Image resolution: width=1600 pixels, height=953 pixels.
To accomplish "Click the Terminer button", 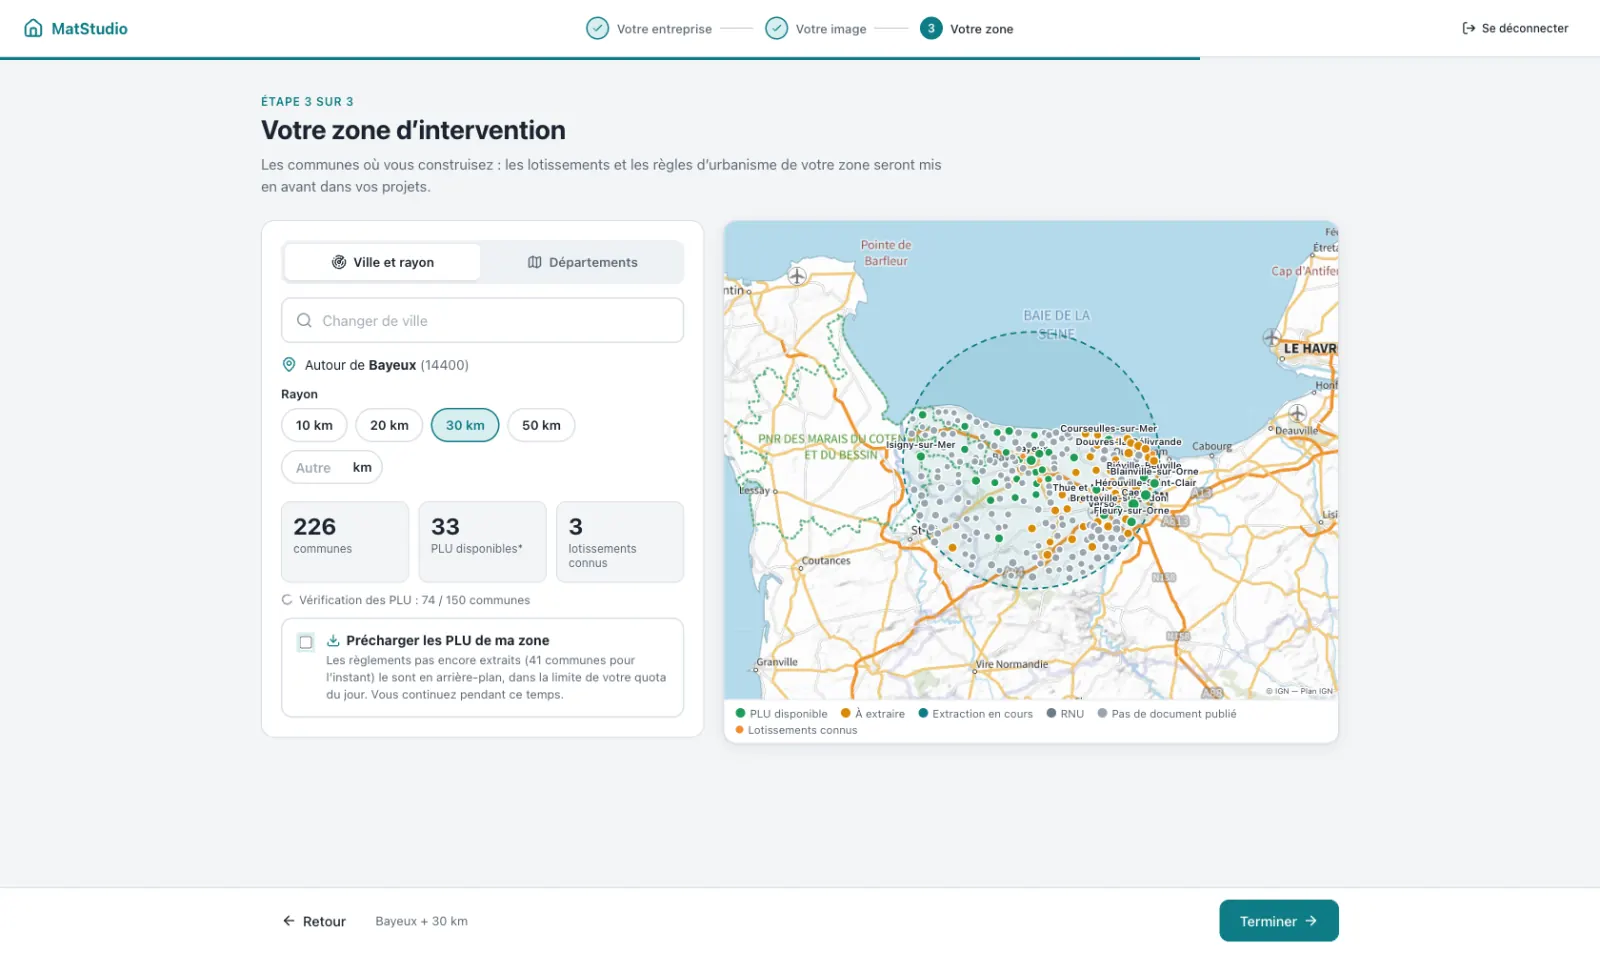I will (x=1278, y=921).
